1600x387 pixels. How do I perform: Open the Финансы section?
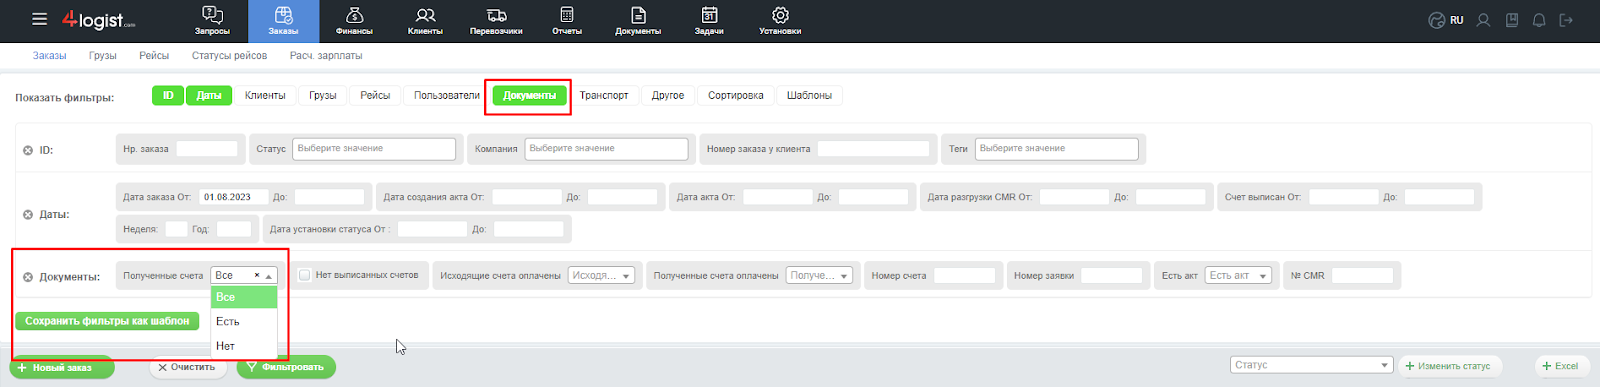tap(354, 21)
